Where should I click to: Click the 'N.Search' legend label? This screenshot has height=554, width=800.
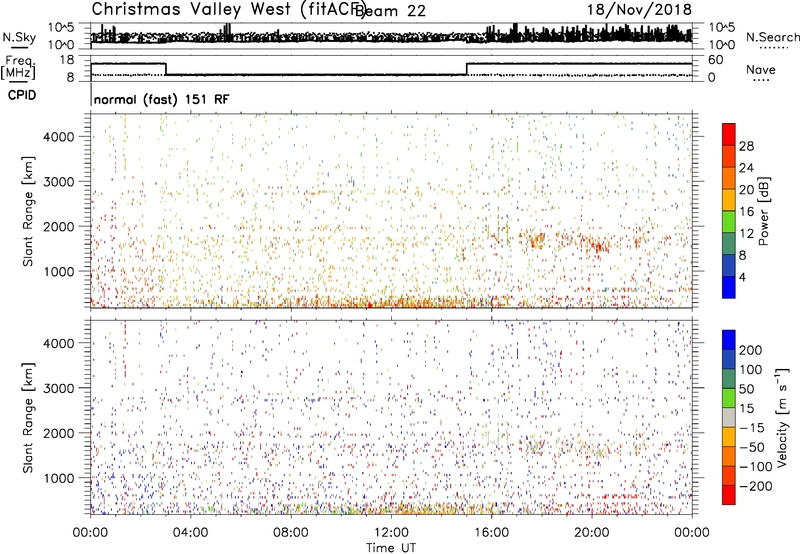[x=772, y=37]
